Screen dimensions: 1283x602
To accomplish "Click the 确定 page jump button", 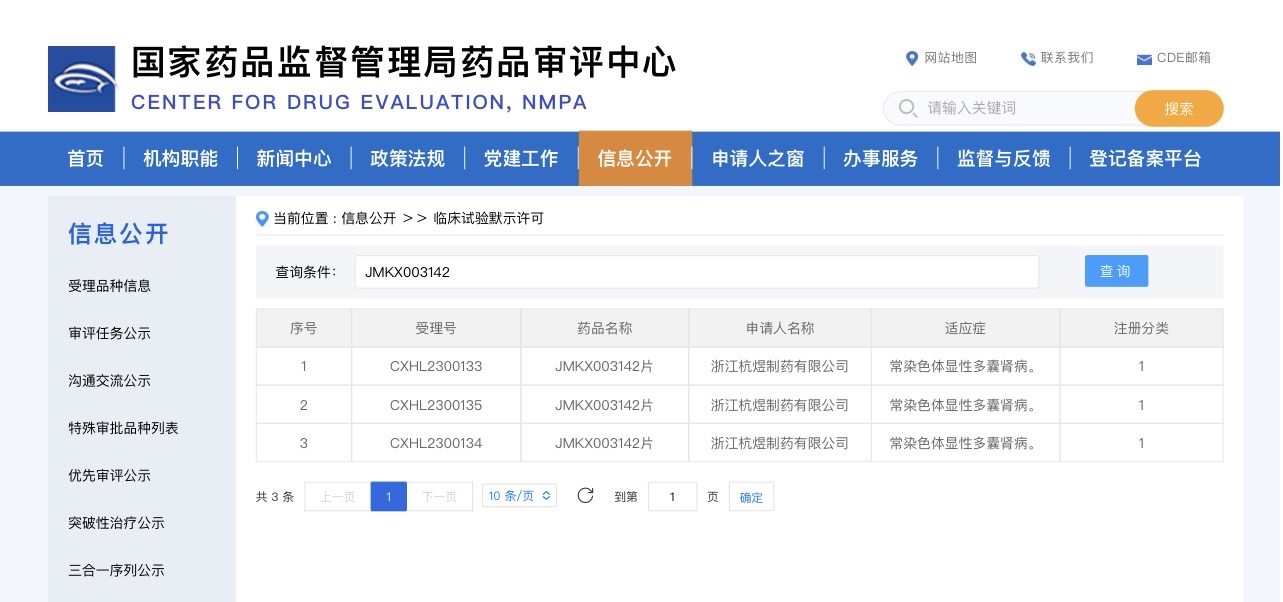I will tap(751, 497).
